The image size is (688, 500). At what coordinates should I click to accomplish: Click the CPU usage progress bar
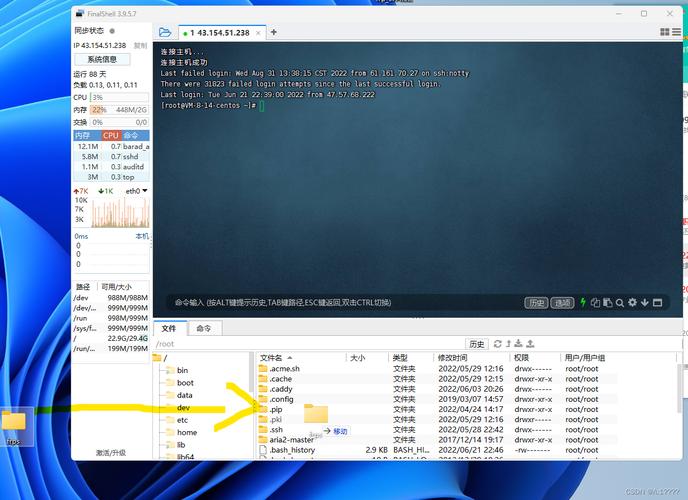point(119,97)
